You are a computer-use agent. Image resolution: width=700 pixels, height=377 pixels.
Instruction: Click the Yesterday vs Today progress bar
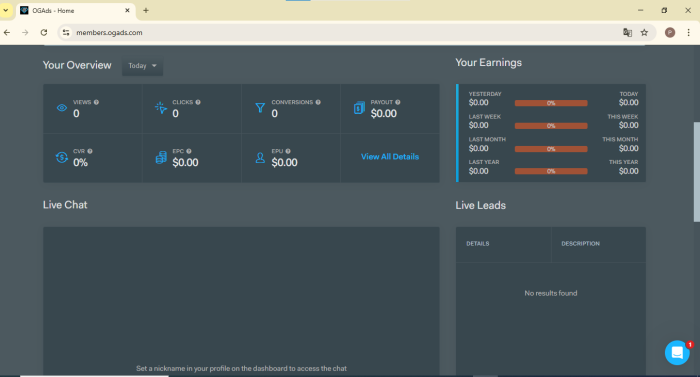click(x=551, y=103)
